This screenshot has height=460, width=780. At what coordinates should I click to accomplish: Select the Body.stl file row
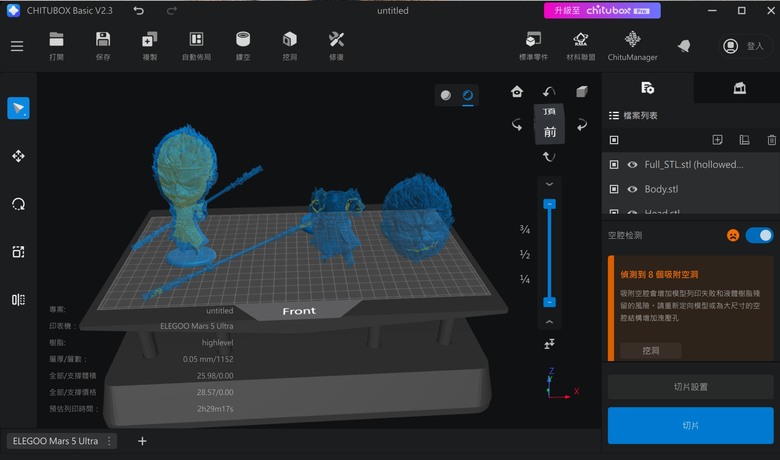(691, 189)
